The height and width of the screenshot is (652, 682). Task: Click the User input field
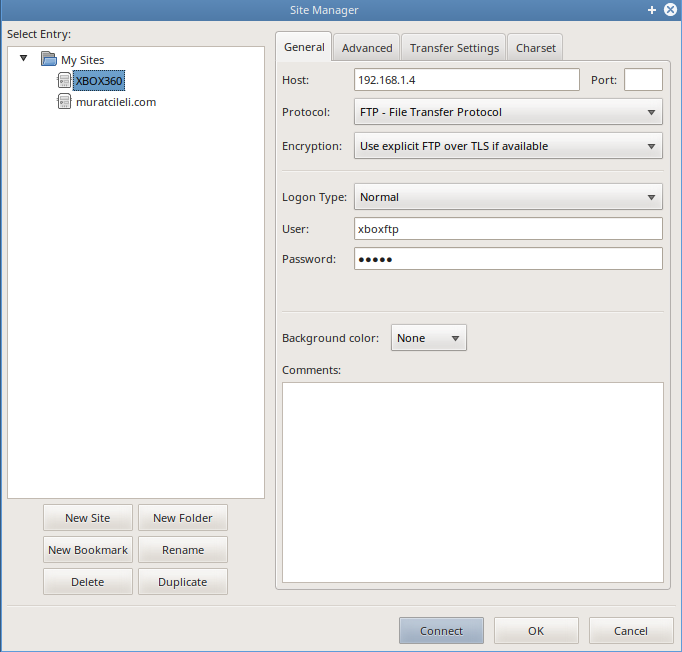click(508, 229)
